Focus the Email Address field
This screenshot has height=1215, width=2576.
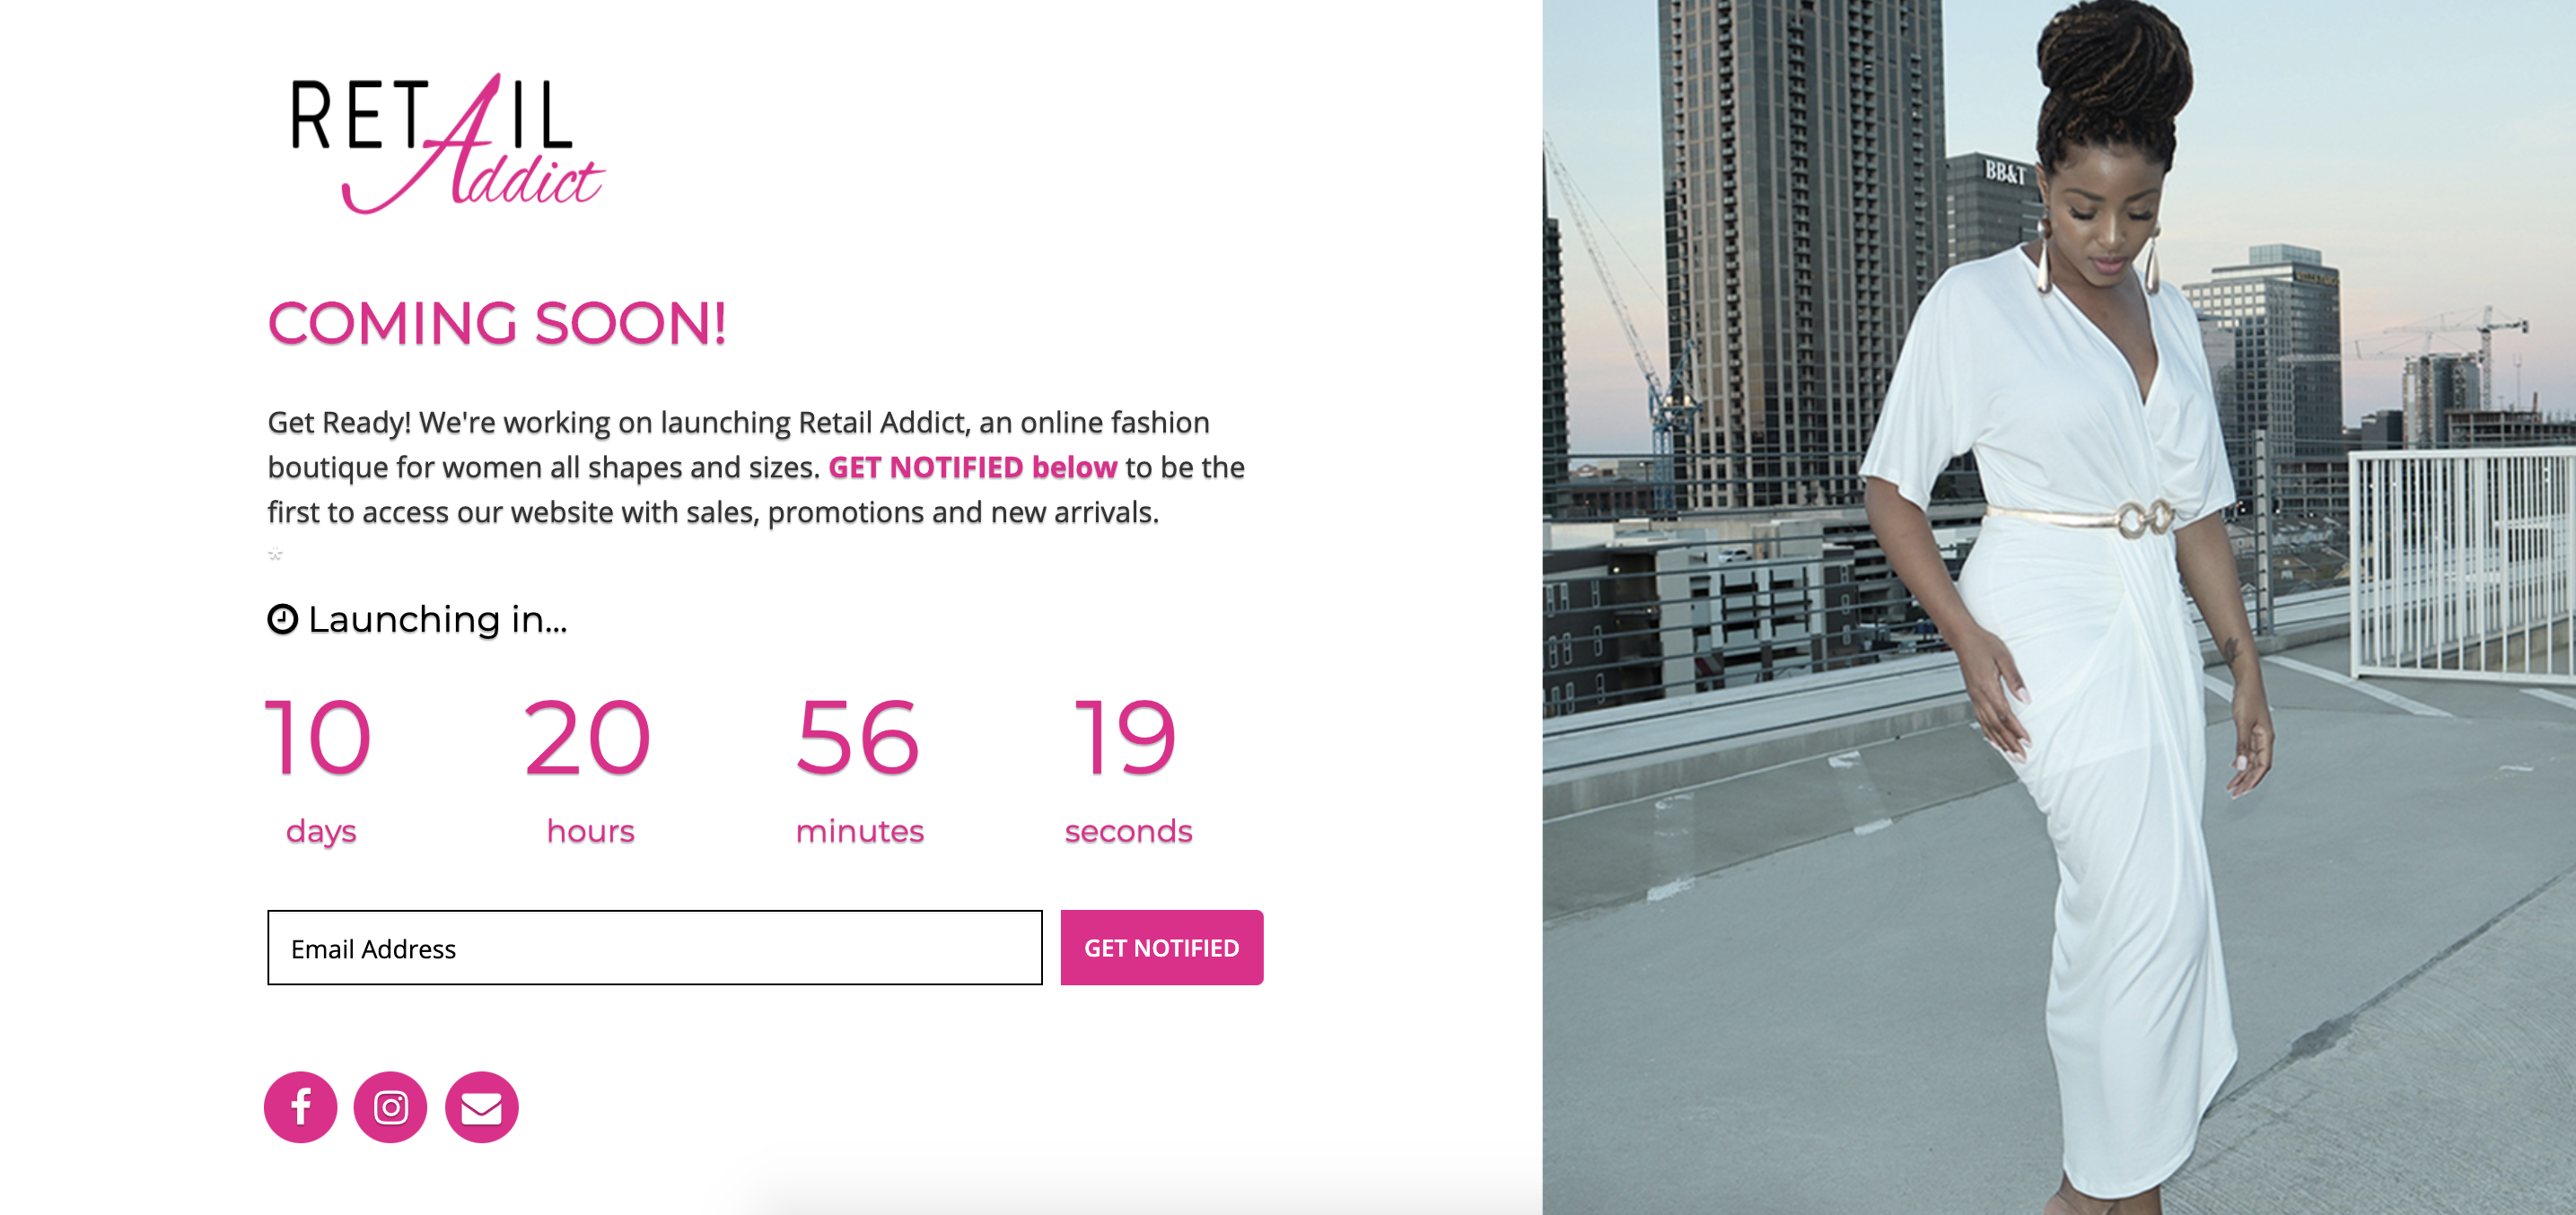point(655,948)
